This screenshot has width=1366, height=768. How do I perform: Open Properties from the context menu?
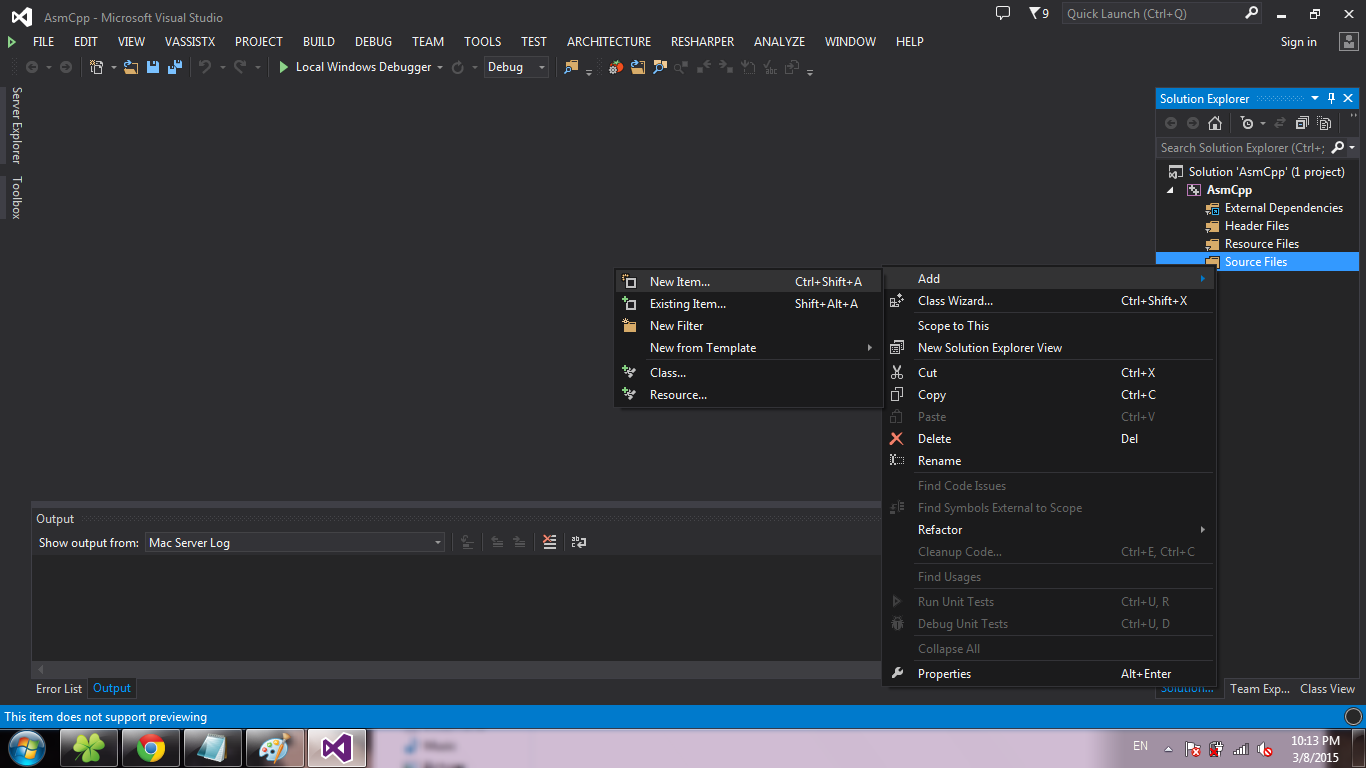pyautogui.click(x=1049, y=674)
